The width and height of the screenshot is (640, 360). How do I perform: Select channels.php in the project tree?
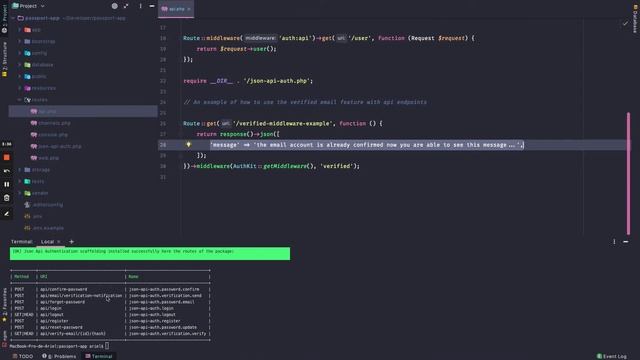54,123
